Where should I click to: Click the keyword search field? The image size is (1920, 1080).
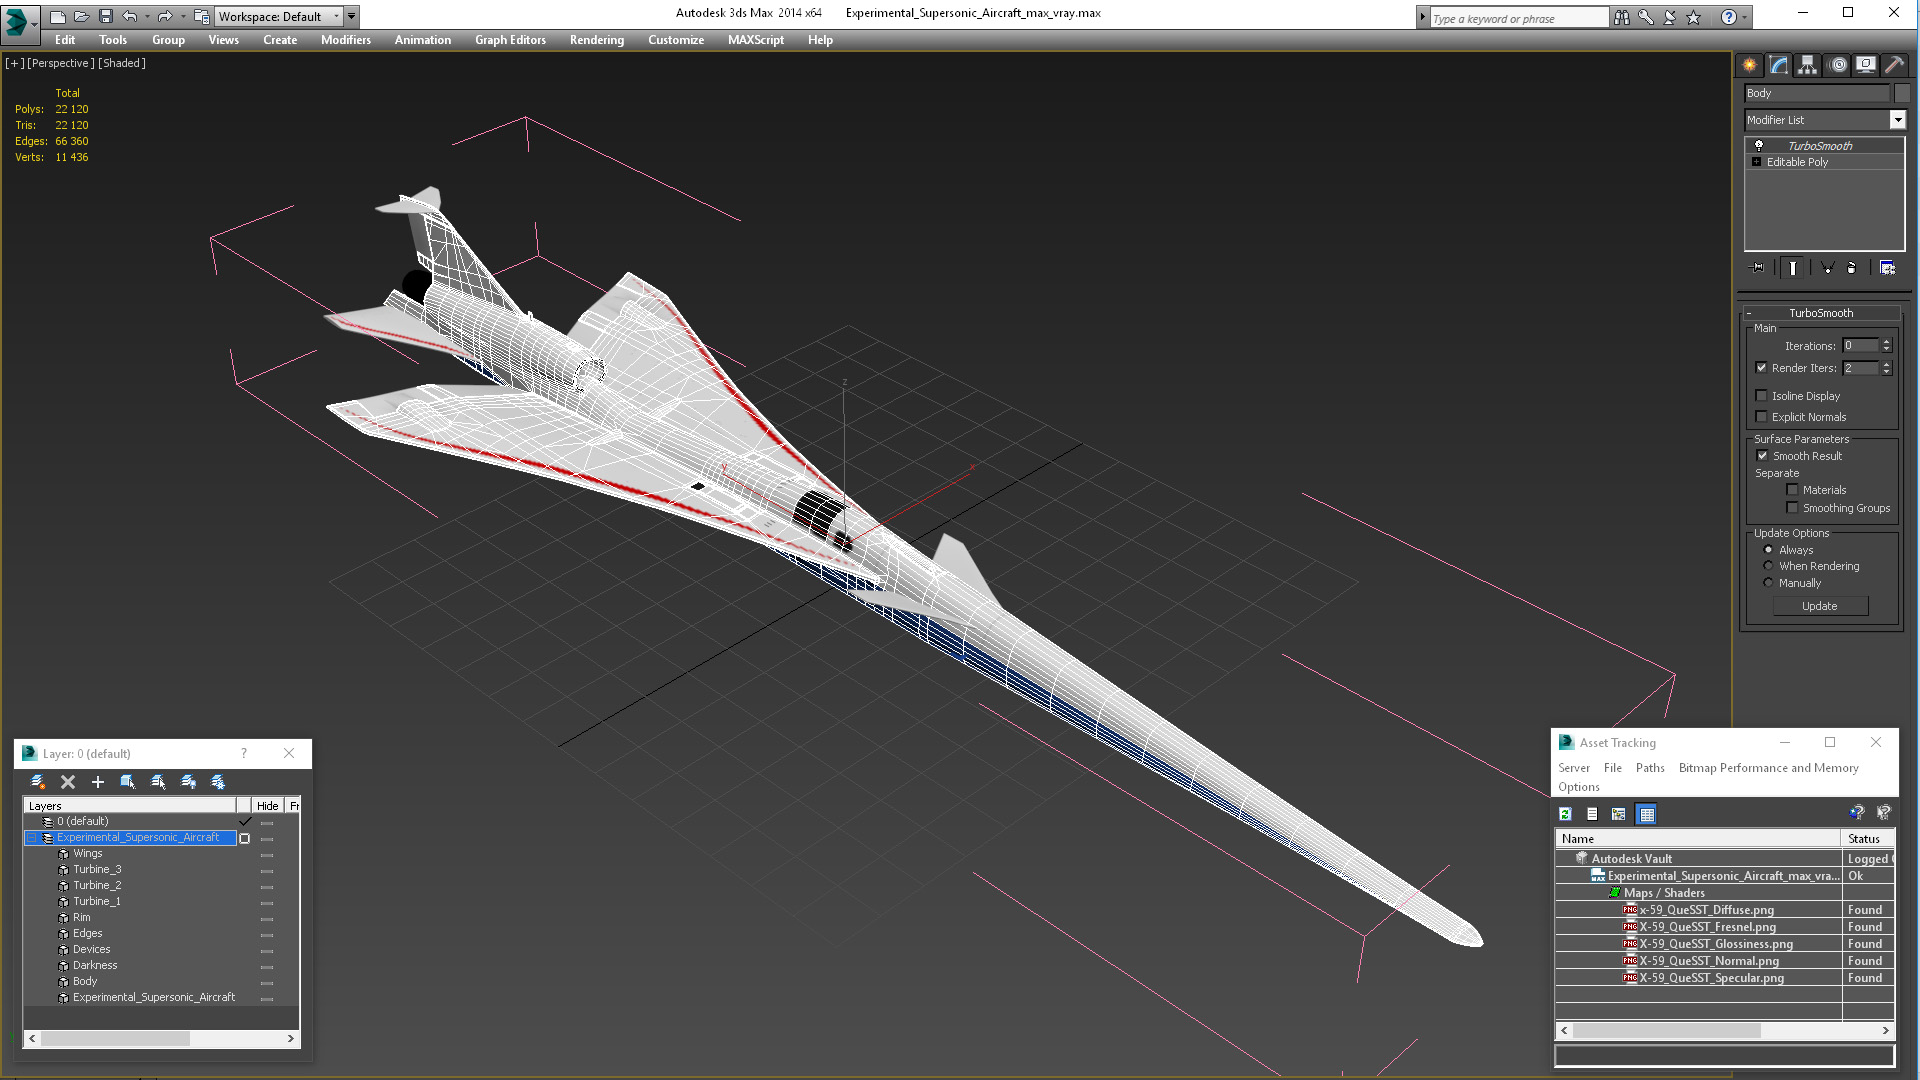[x=1518, y=18]
